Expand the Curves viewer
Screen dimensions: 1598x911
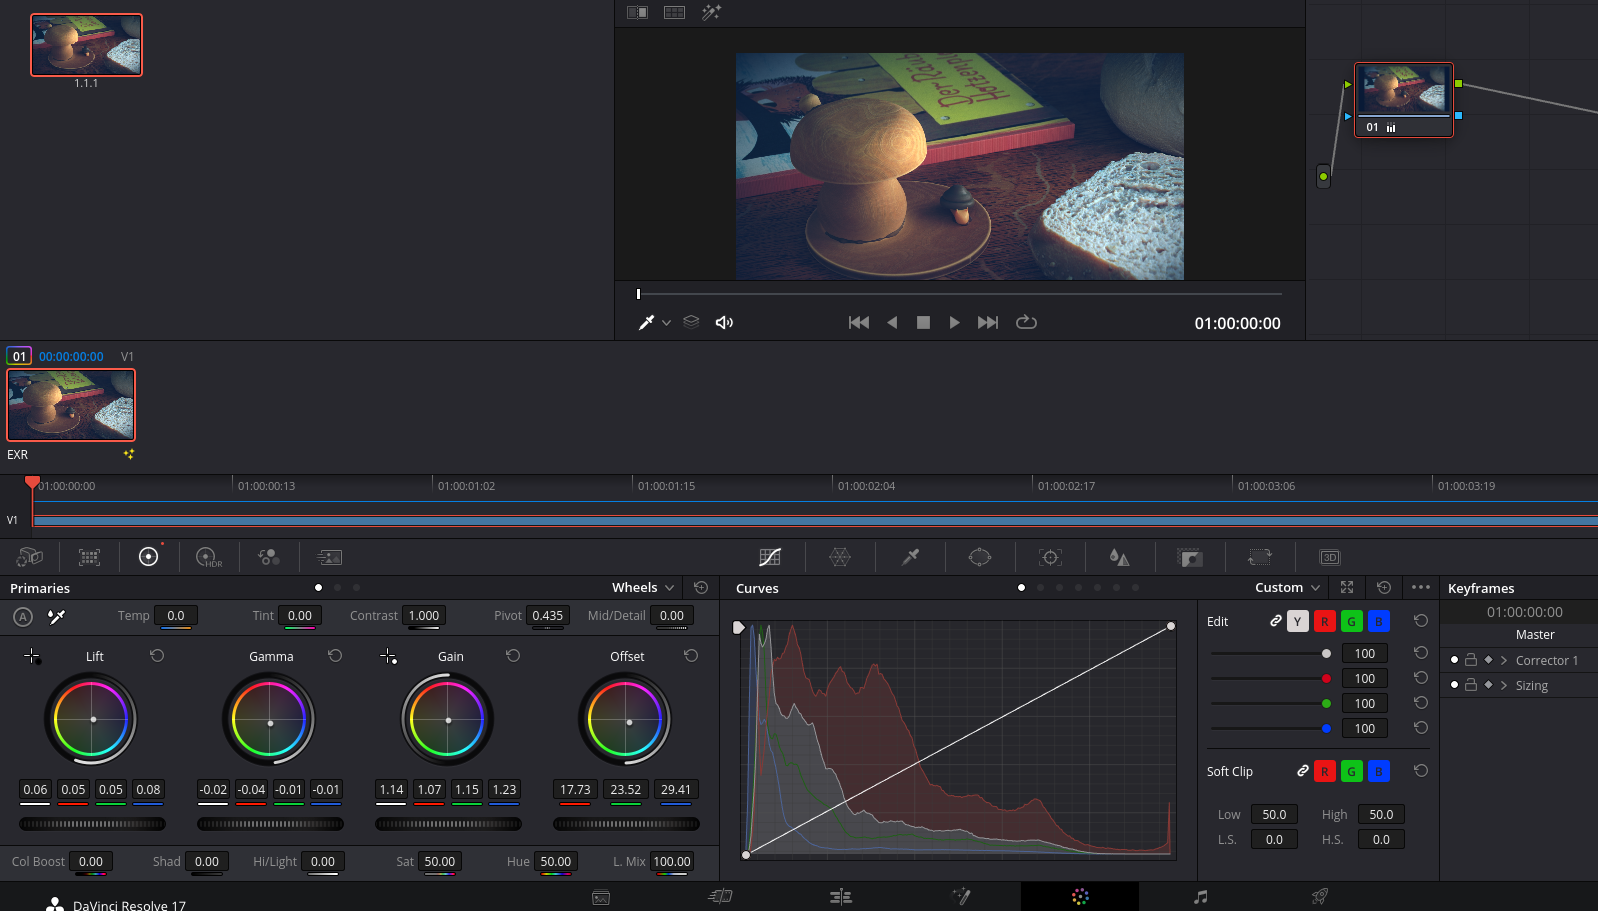1347,588
